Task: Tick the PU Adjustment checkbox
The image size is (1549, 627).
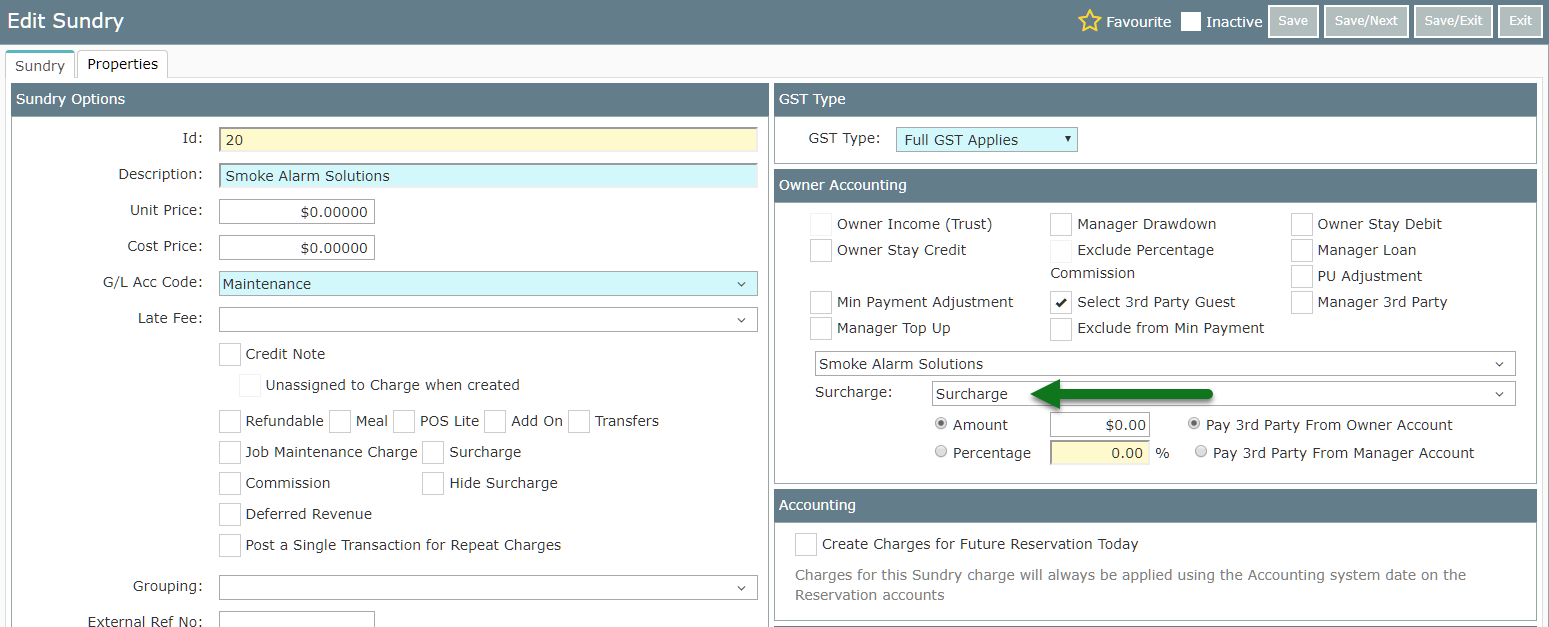Action: [1302, 276]
